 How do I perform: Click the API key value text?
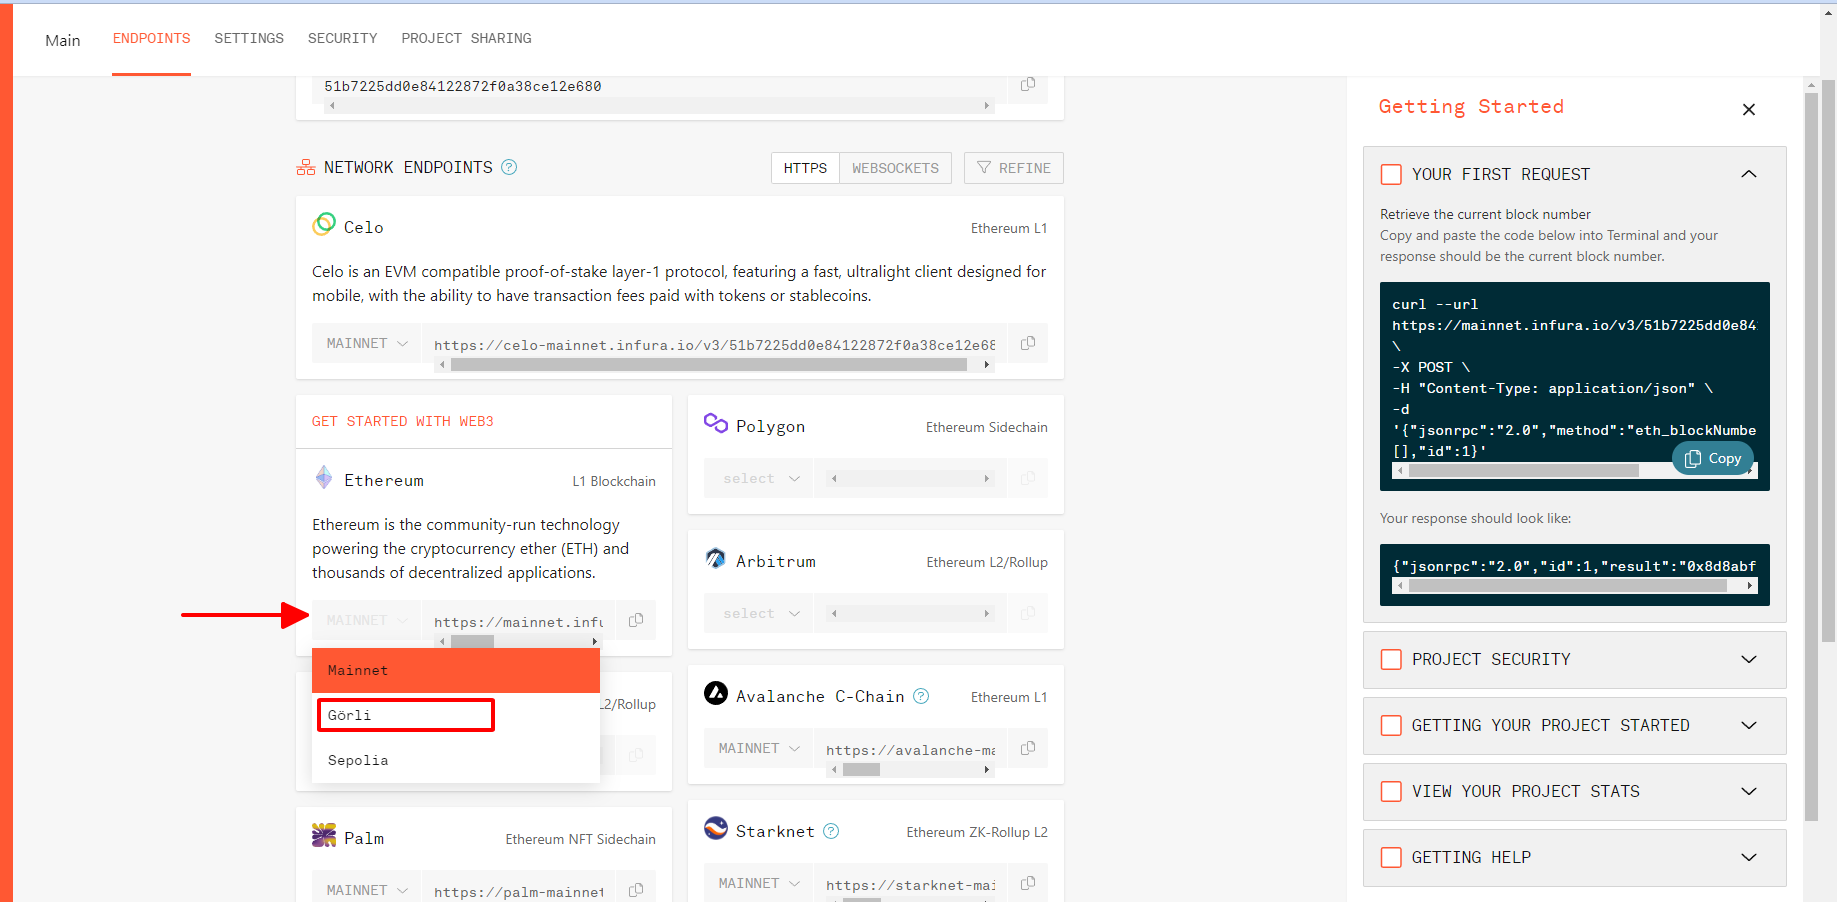pyautogui.click(x=462, y=86)
